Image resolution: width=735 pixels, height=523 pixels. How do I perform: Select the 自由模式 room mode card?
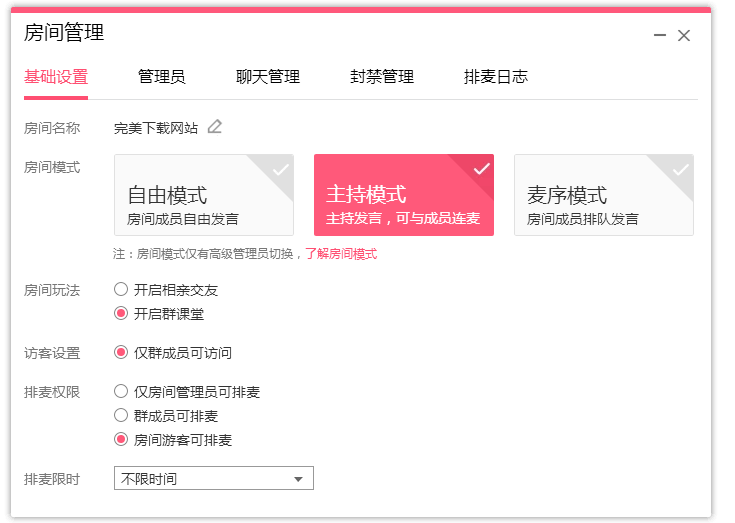pos(204,195)
